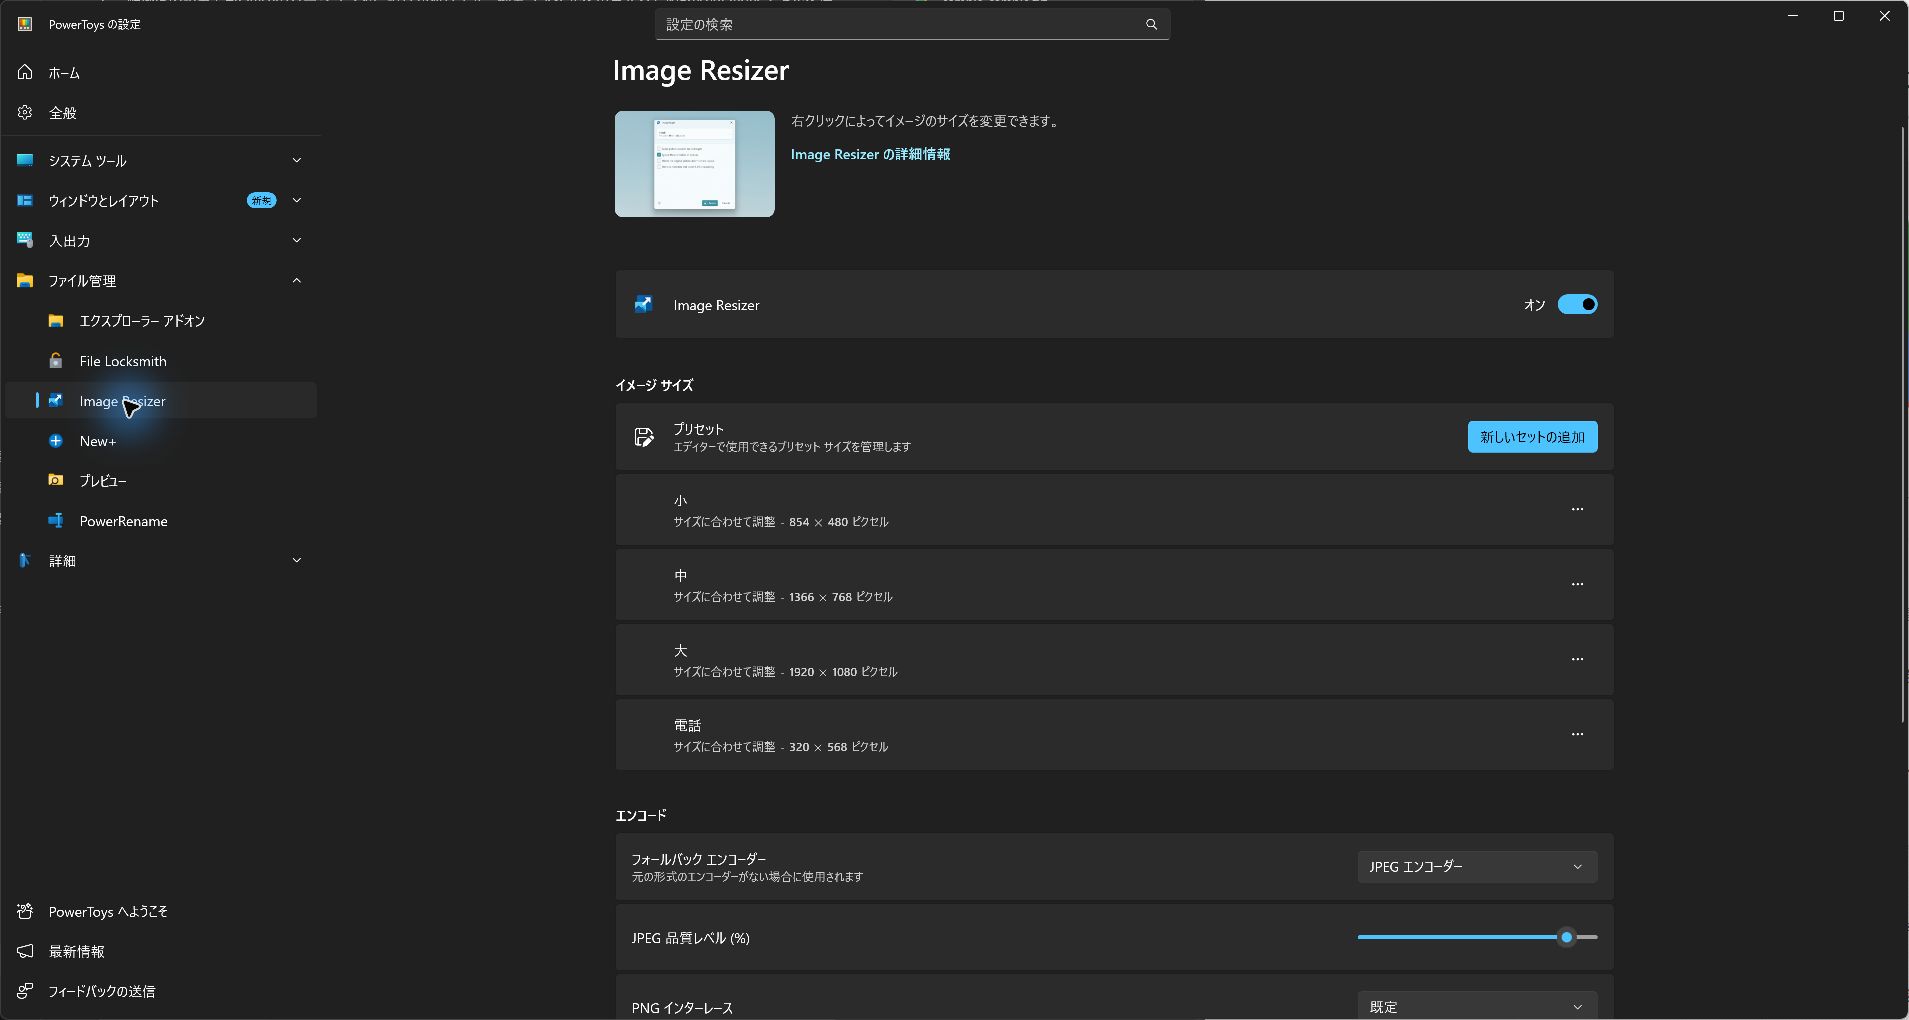This screenshot has width=1909, height=1020.
Task: Open フィードバックの送信 icon
Action: (25, 991)
